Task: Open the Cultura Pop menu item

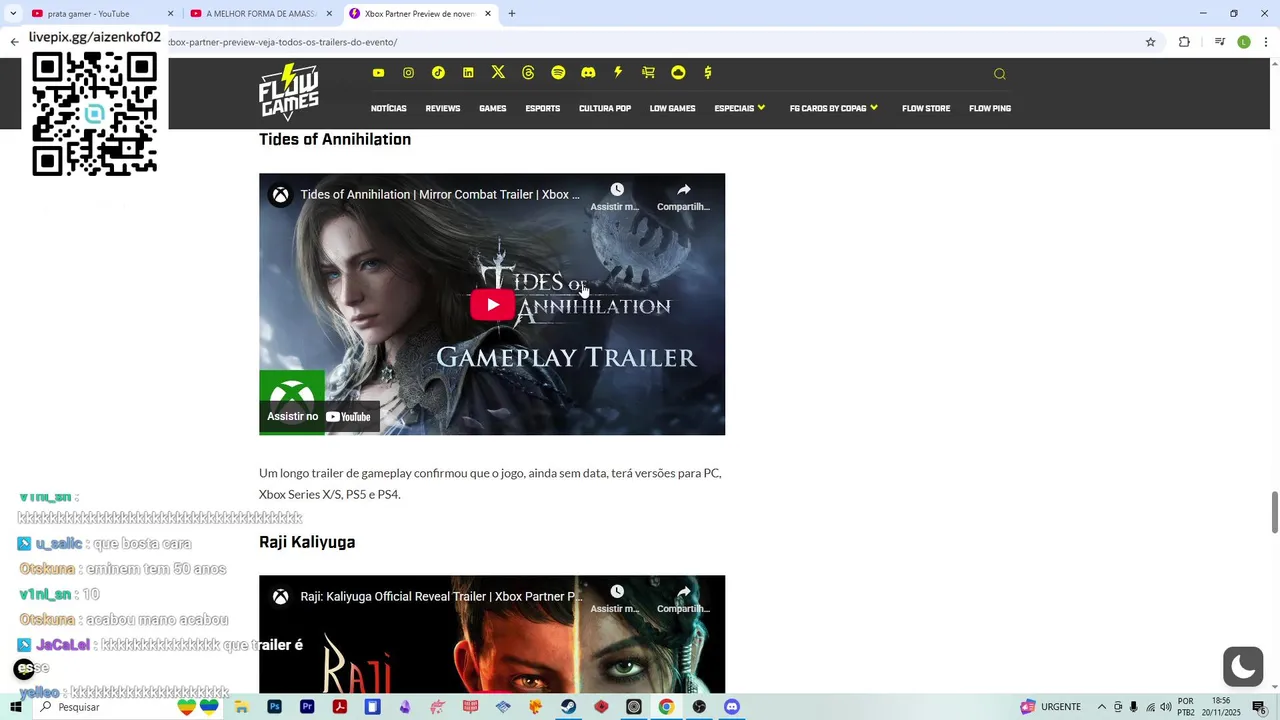Action: [605, 108]
